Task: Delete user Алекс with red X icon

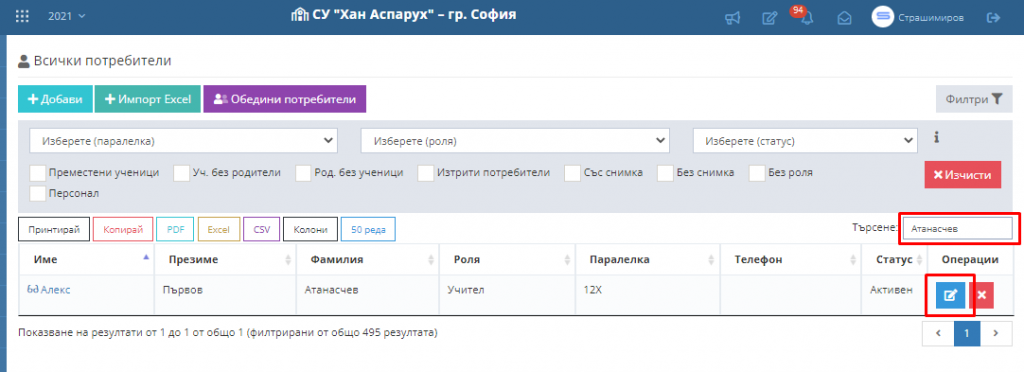Action: (x=981, y=295)
